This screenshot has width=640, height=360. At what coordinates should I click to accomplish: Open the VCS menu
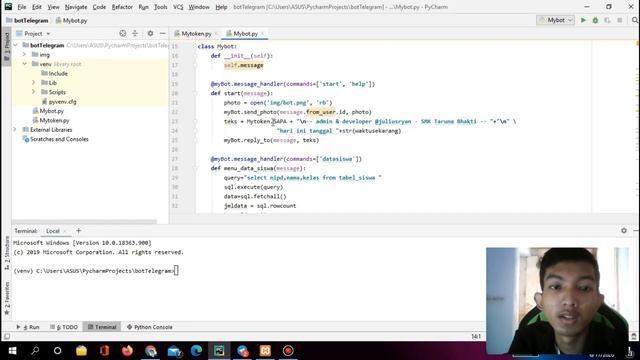178,7
